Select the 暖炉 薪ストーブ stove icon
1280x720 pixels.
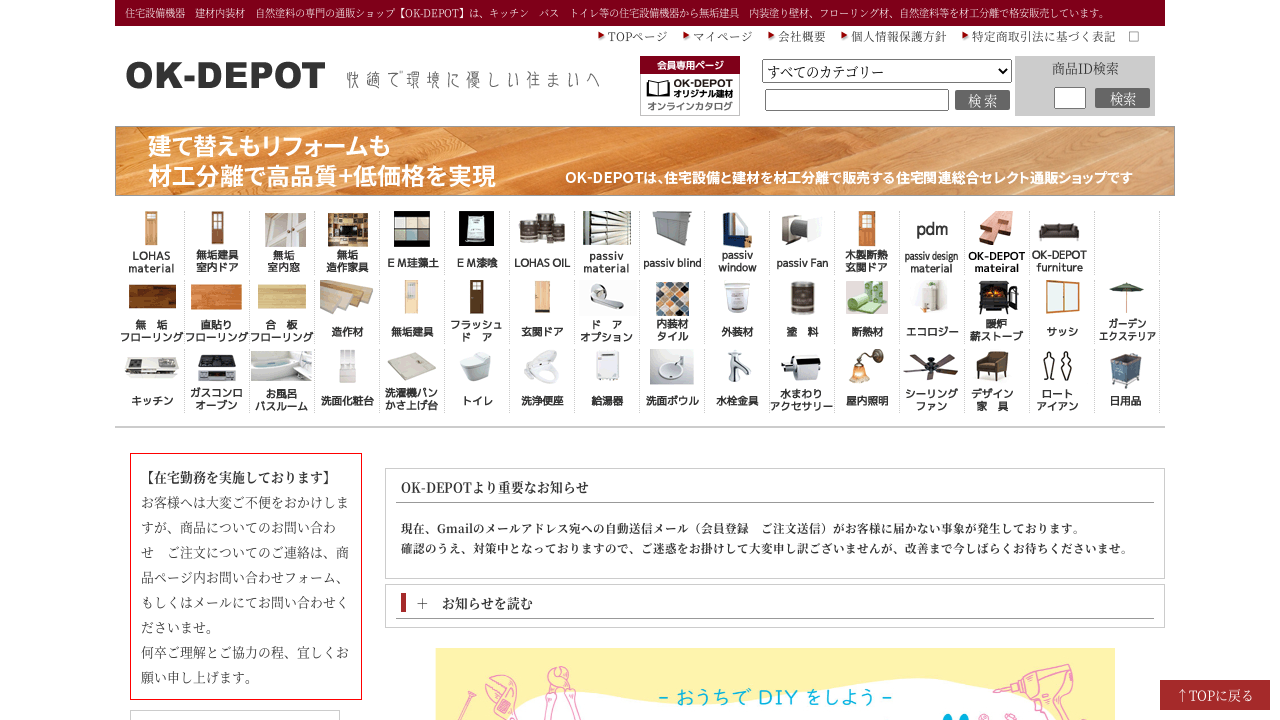[x=996, y=312]
